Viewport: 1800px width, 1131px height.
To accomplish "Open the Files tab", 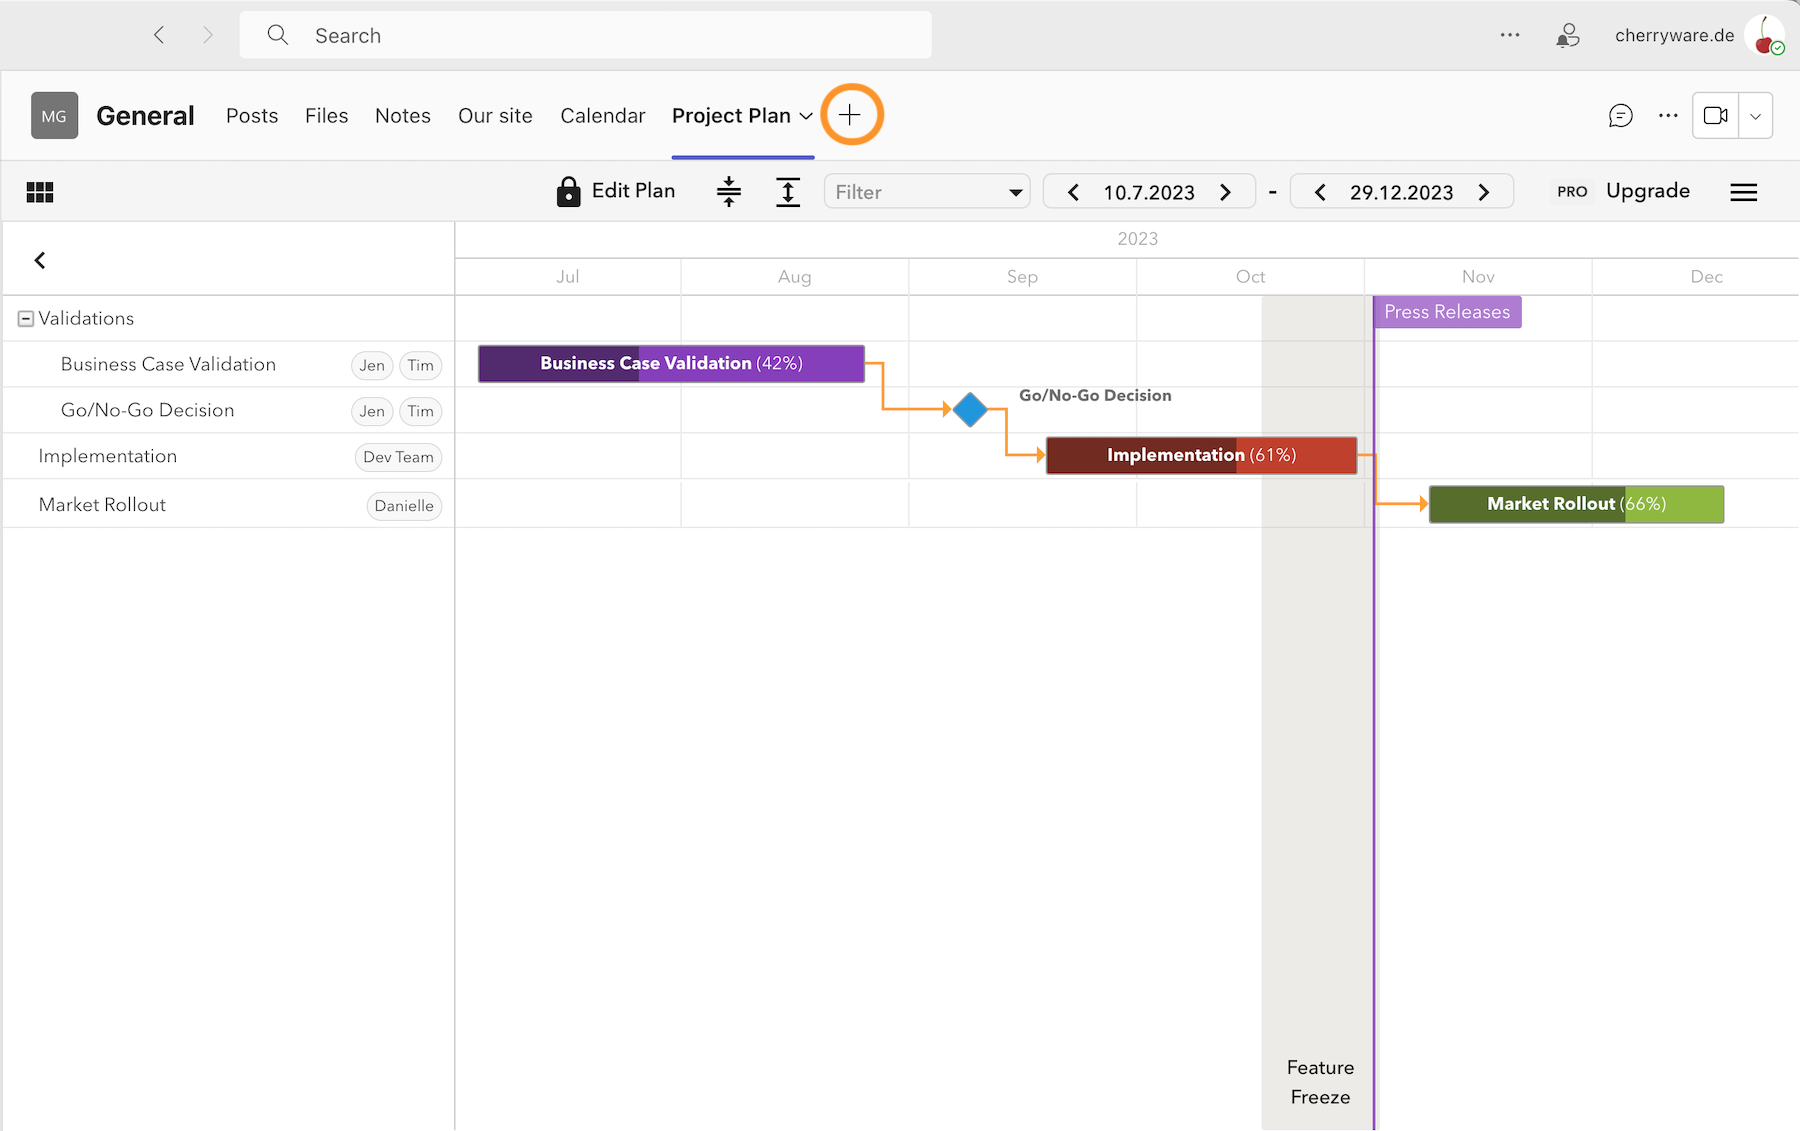I will click(x=326, y=116).
